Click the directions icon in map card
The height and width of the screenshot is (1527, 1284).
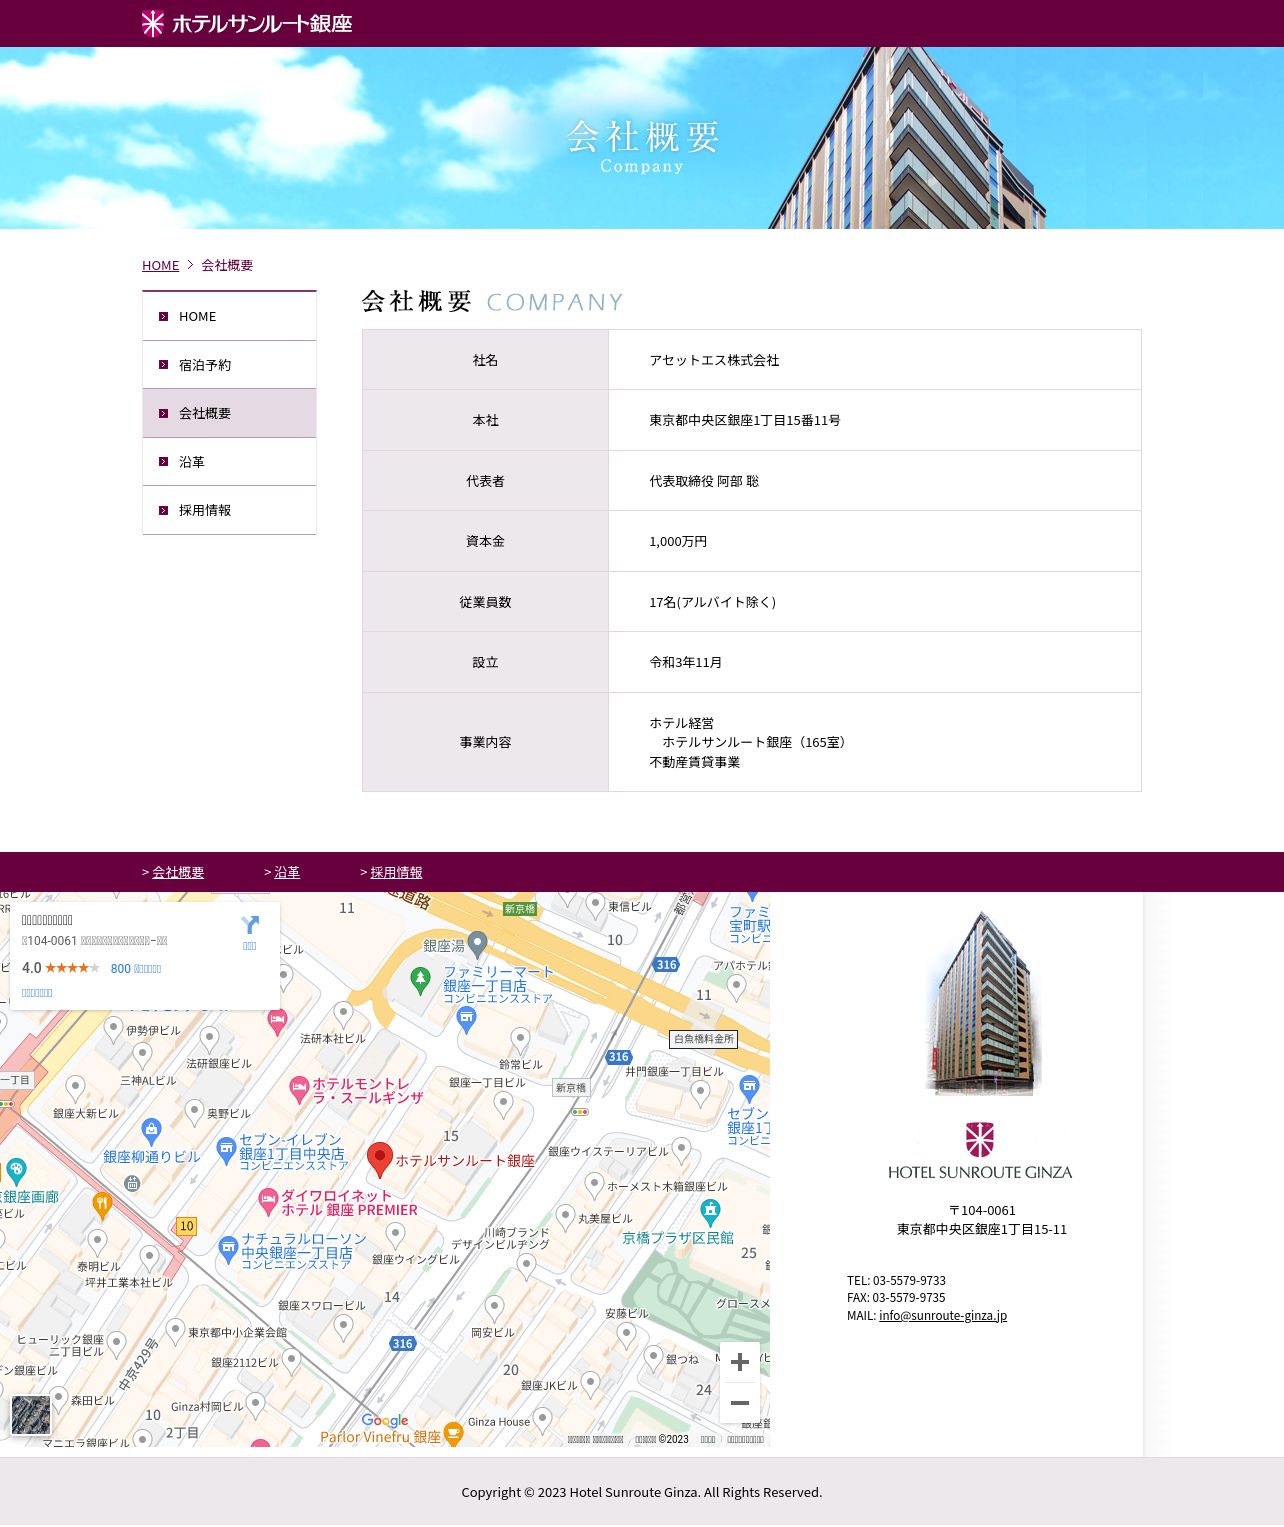point(250,925)
